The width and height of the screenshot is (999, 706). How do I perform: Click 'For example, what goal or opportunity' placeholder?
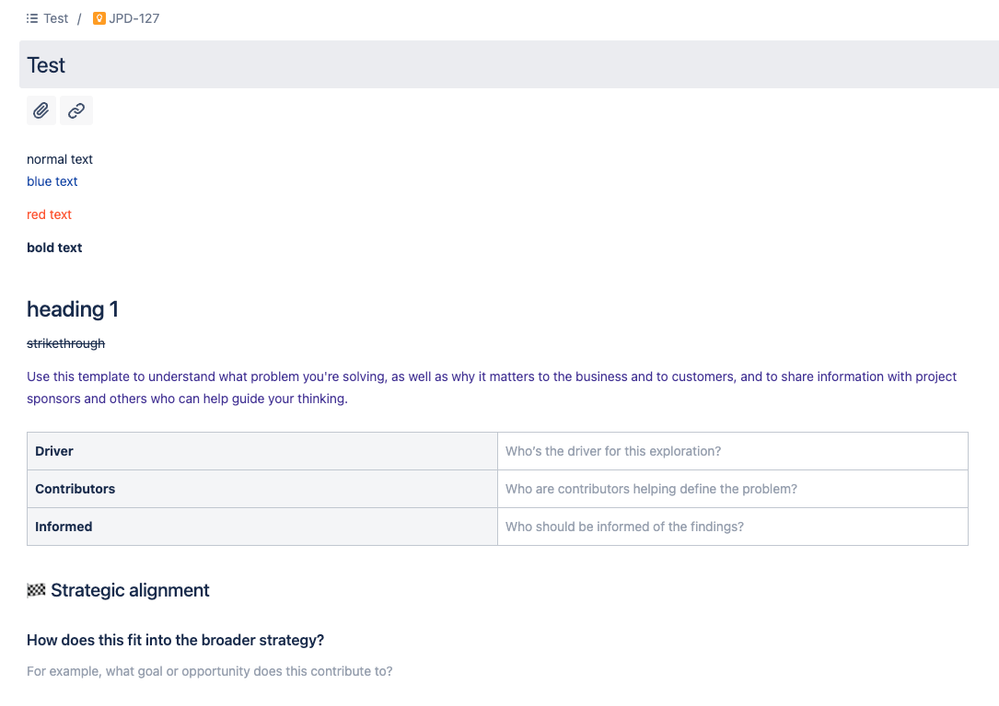click(x=210, y=672)
